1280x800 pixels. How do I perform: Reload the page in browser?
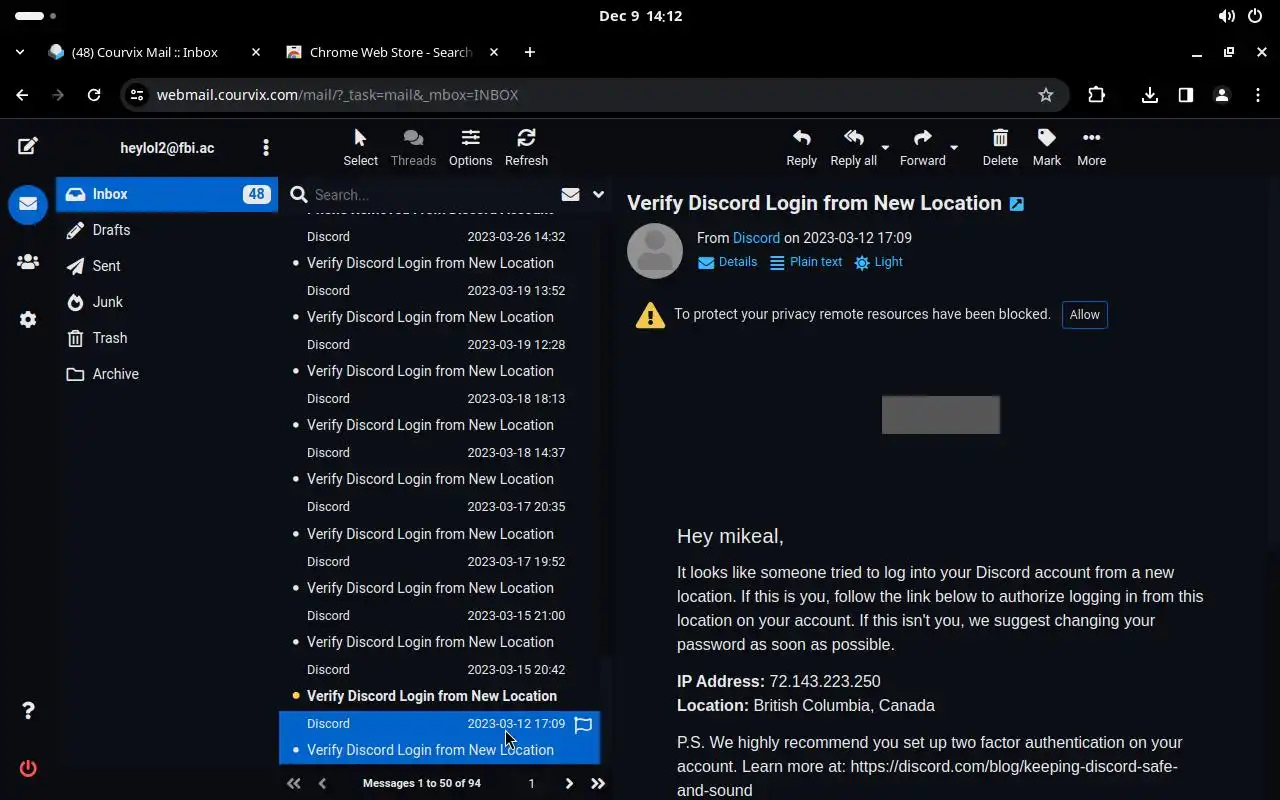pyautogui.click(x=94, y=95)
